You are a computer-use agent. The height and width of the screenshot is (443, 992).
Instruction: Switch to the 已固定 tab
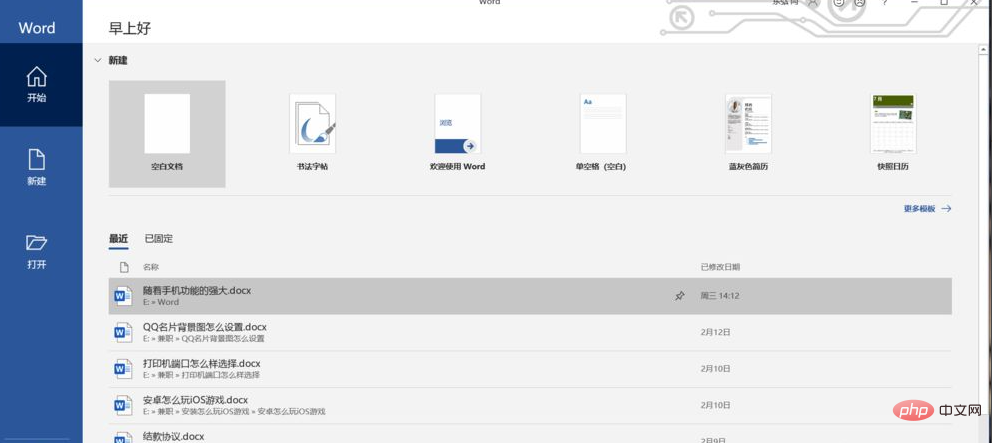[x=159, y=239]
